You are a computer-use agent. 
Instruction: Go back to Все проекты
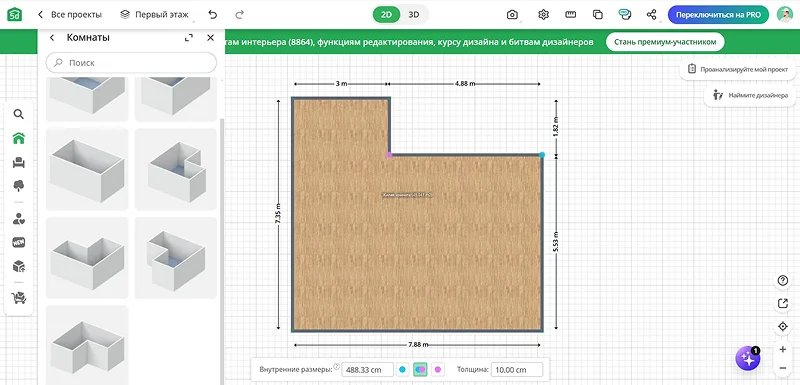click(70, 15)
